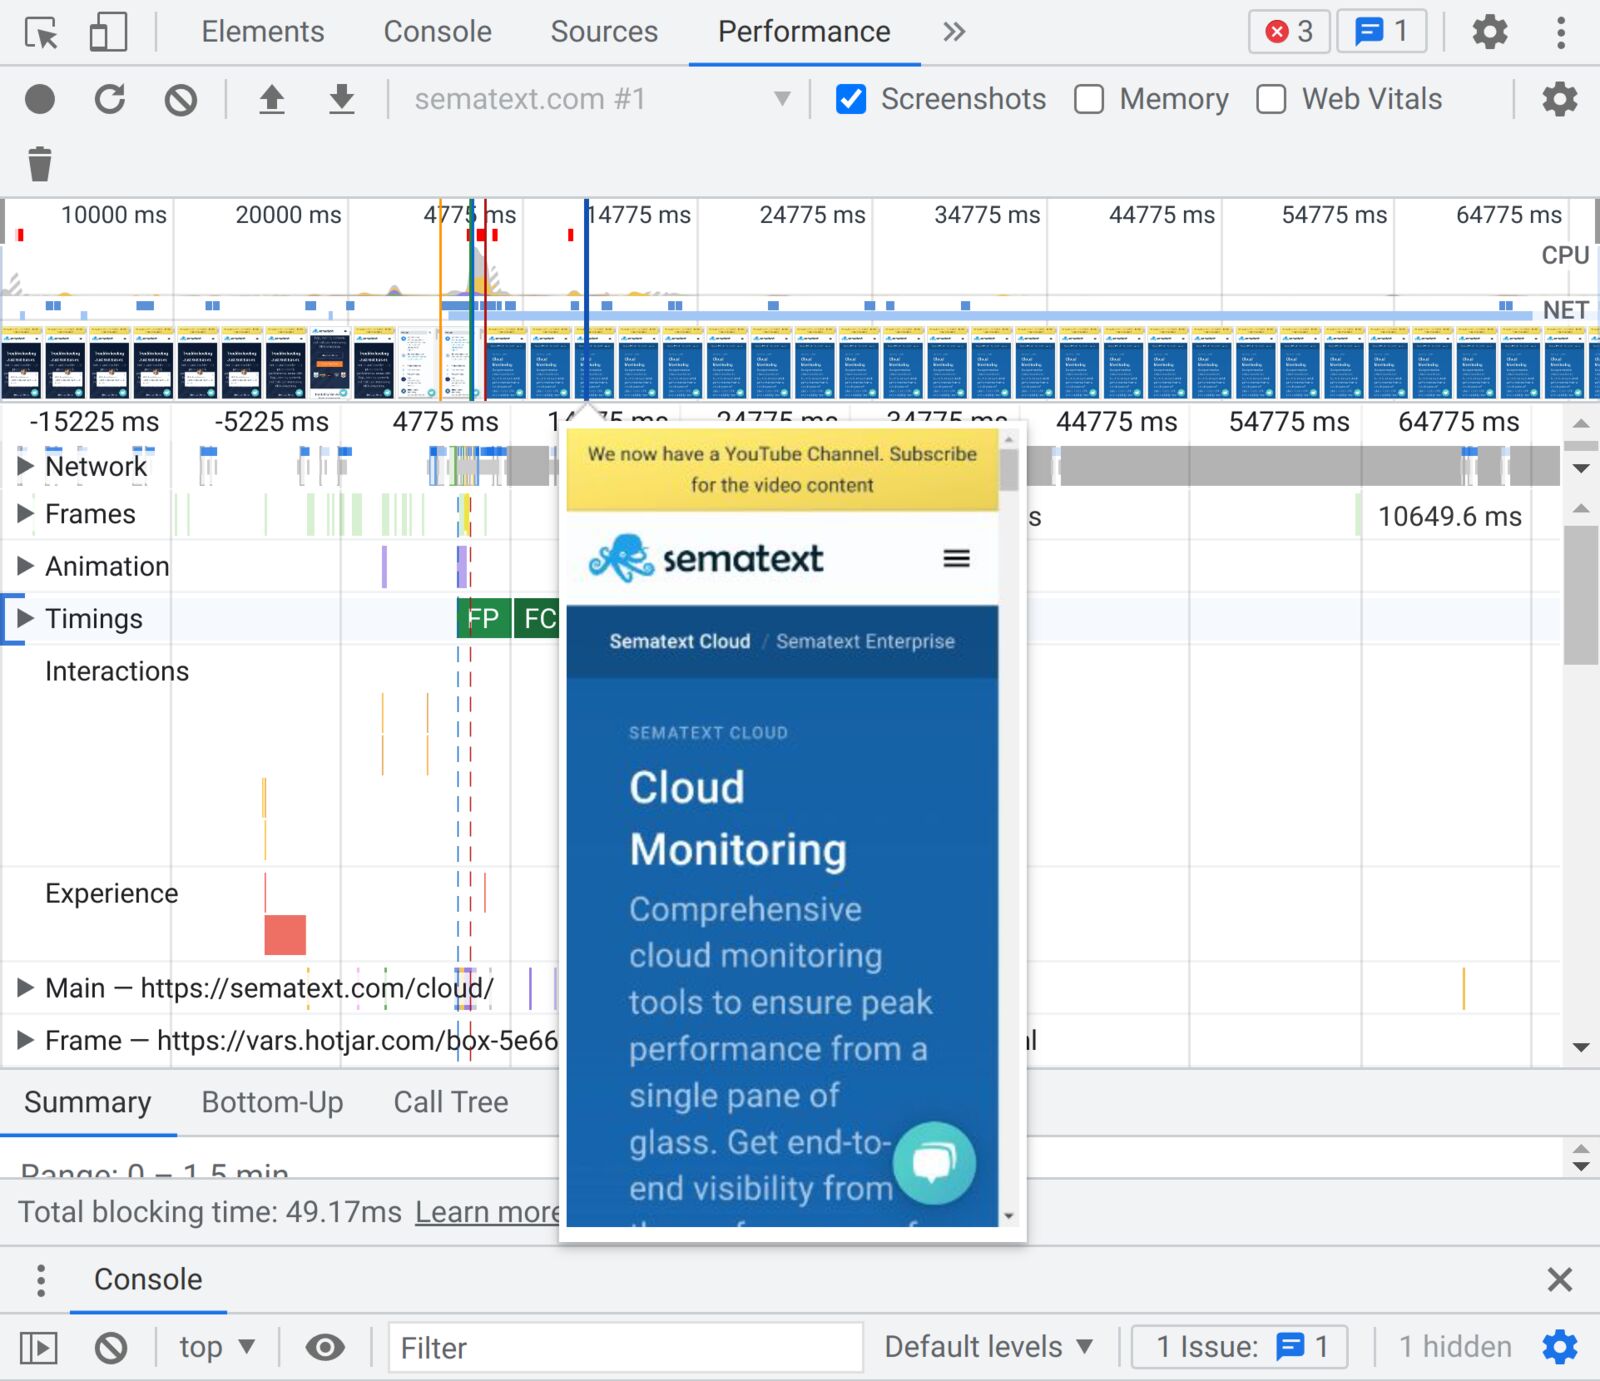Expand the Main sematext.com/cloud thread
The image size is (1600, 1381).
point(26,988)
